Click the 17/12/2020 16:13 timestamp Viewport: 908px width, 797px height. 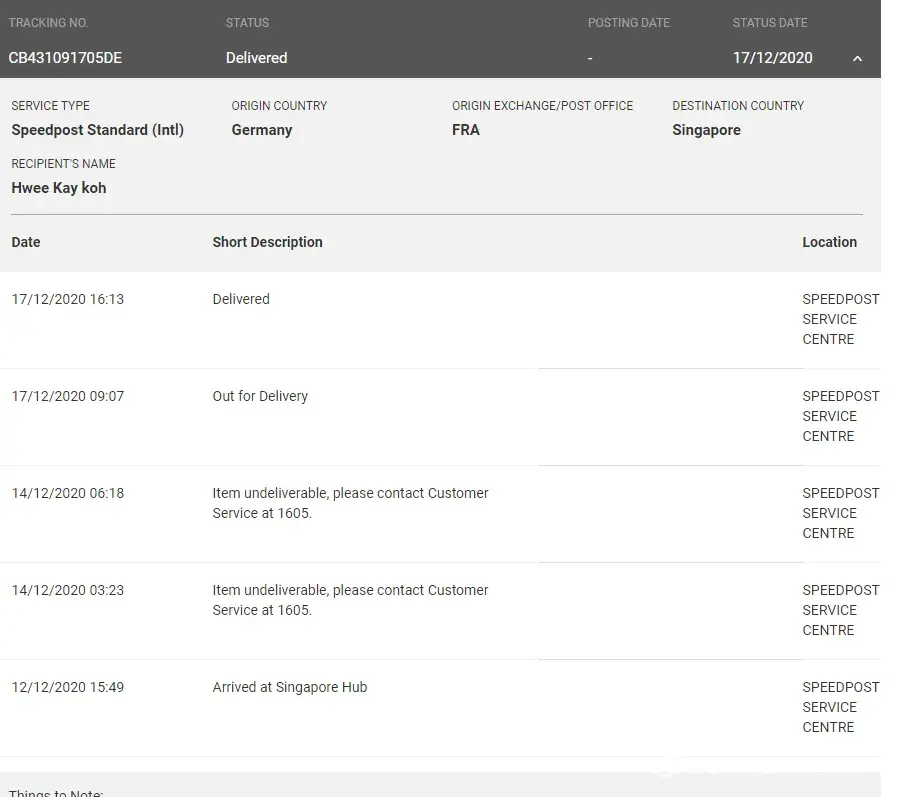pyautogui.click(x=67, y=299)
